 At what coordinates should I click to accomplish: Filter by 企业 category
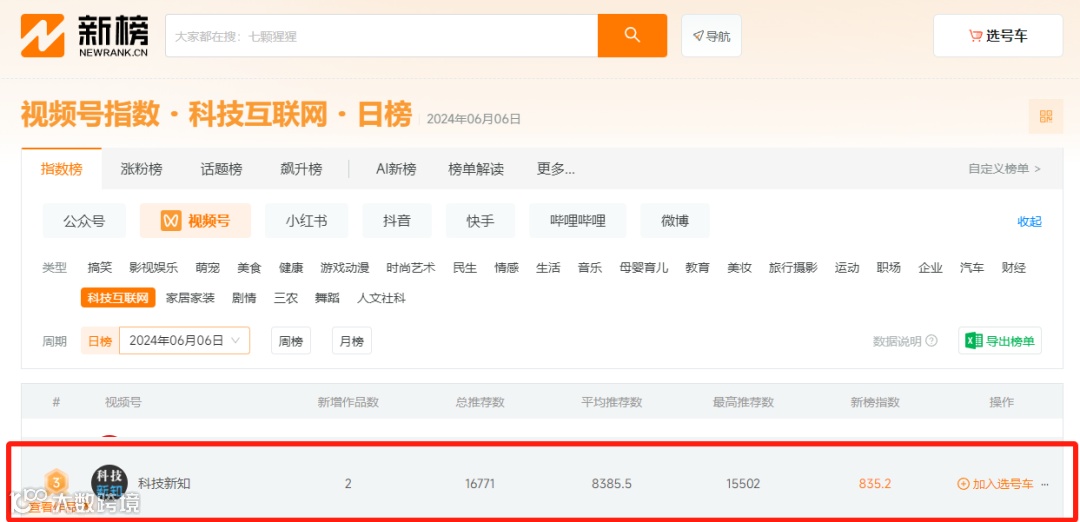click(931, 268)
